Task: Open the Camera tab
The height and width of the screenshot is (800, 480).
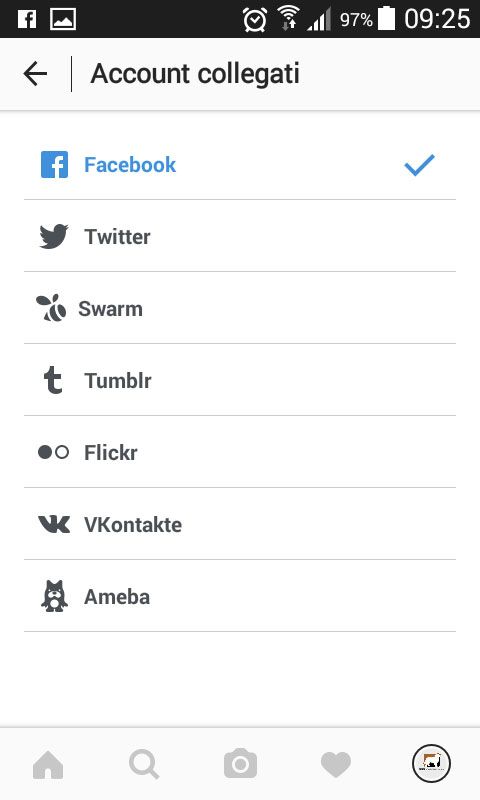Action: (x=240, y=764)
